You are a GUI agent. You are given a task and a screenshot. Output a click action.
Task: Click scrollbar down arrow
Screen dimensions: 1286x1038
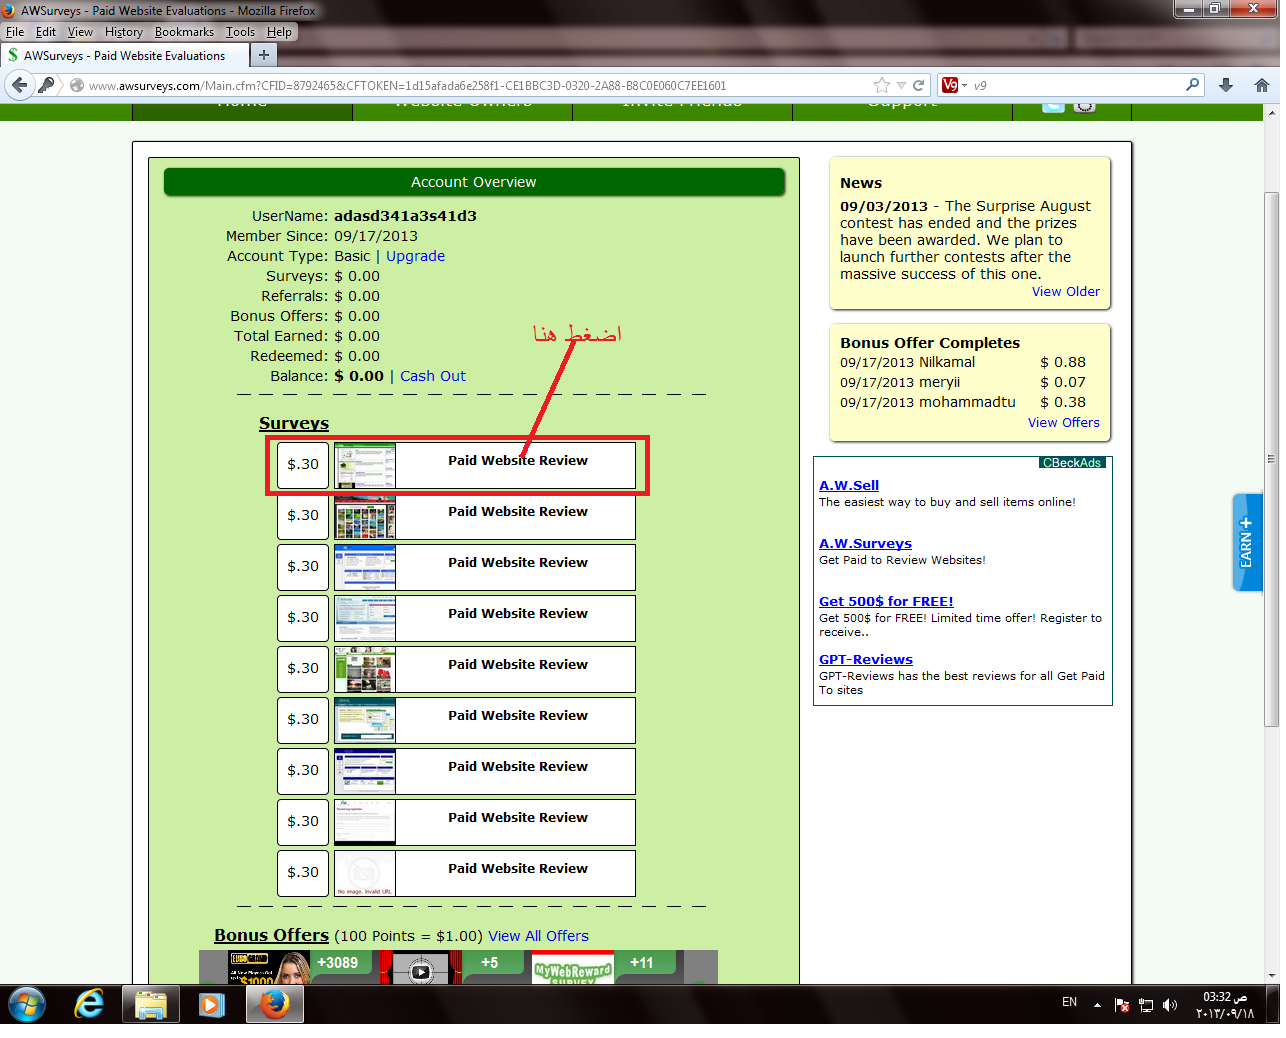tap(1272, 976)
